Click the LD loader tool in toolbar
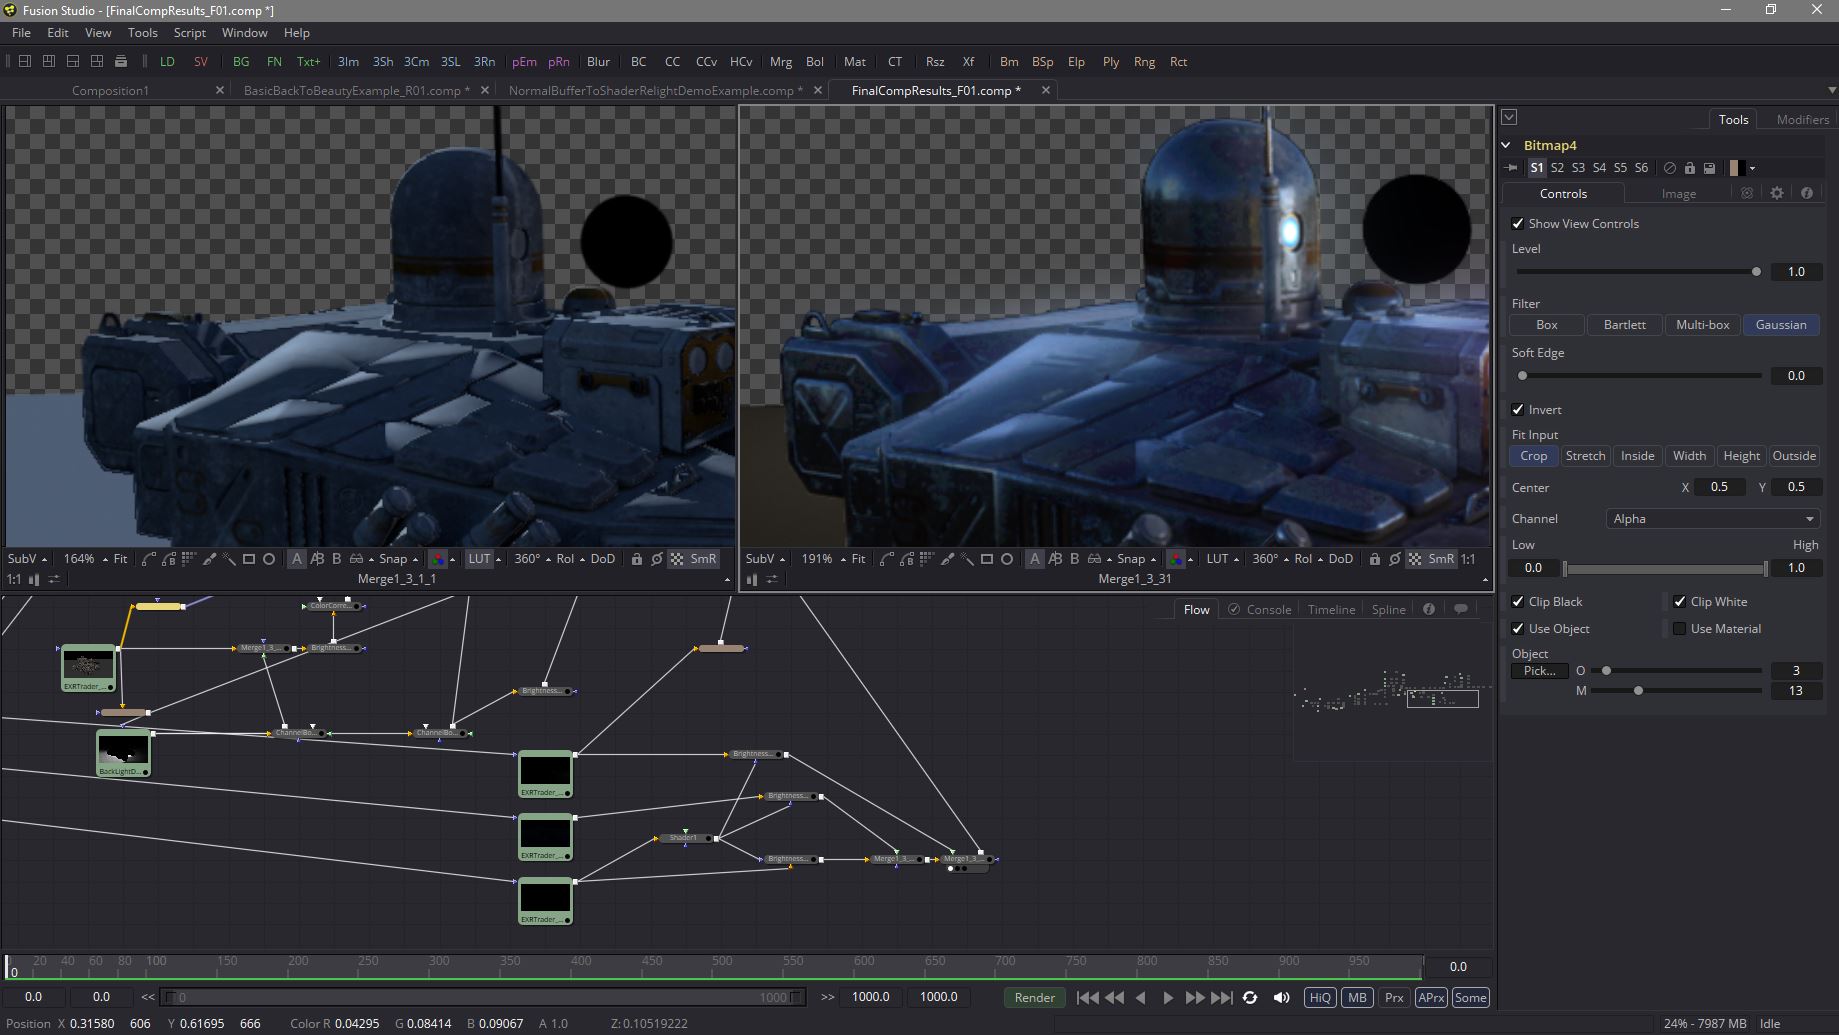This screenshot has width=1839, height=1035. [x=167, y=61]
